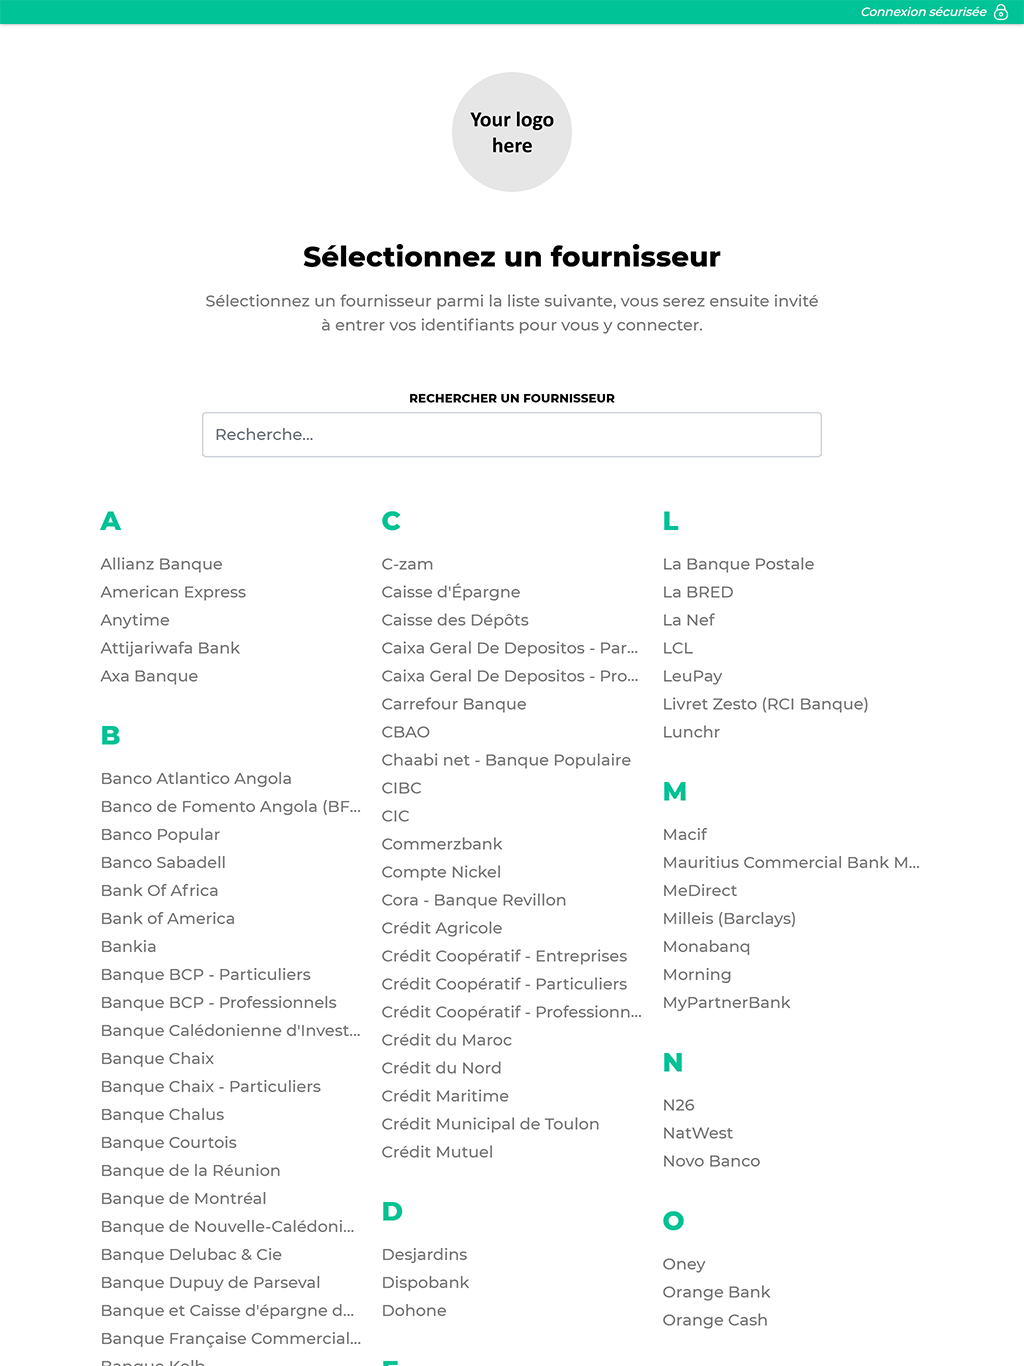This screenshot has width=1024, height=1366.
Task: Open Crédit Agricole
Action: (441, 928)
